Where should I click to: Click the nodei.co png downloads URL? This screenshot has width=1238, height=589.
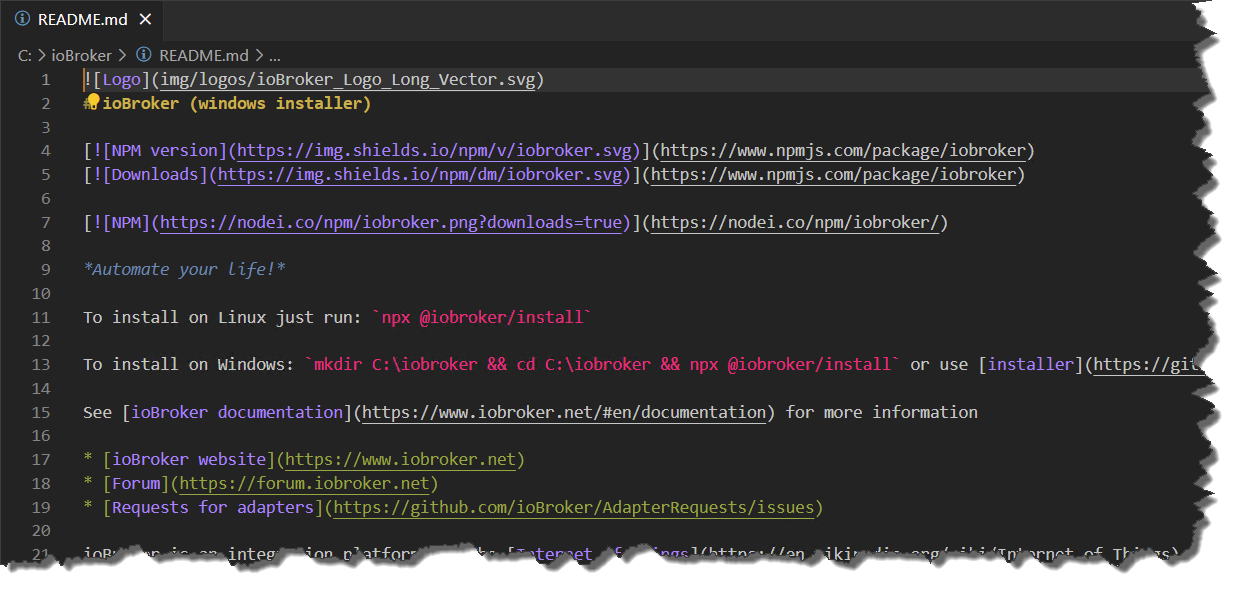click(x=390, y=222)
